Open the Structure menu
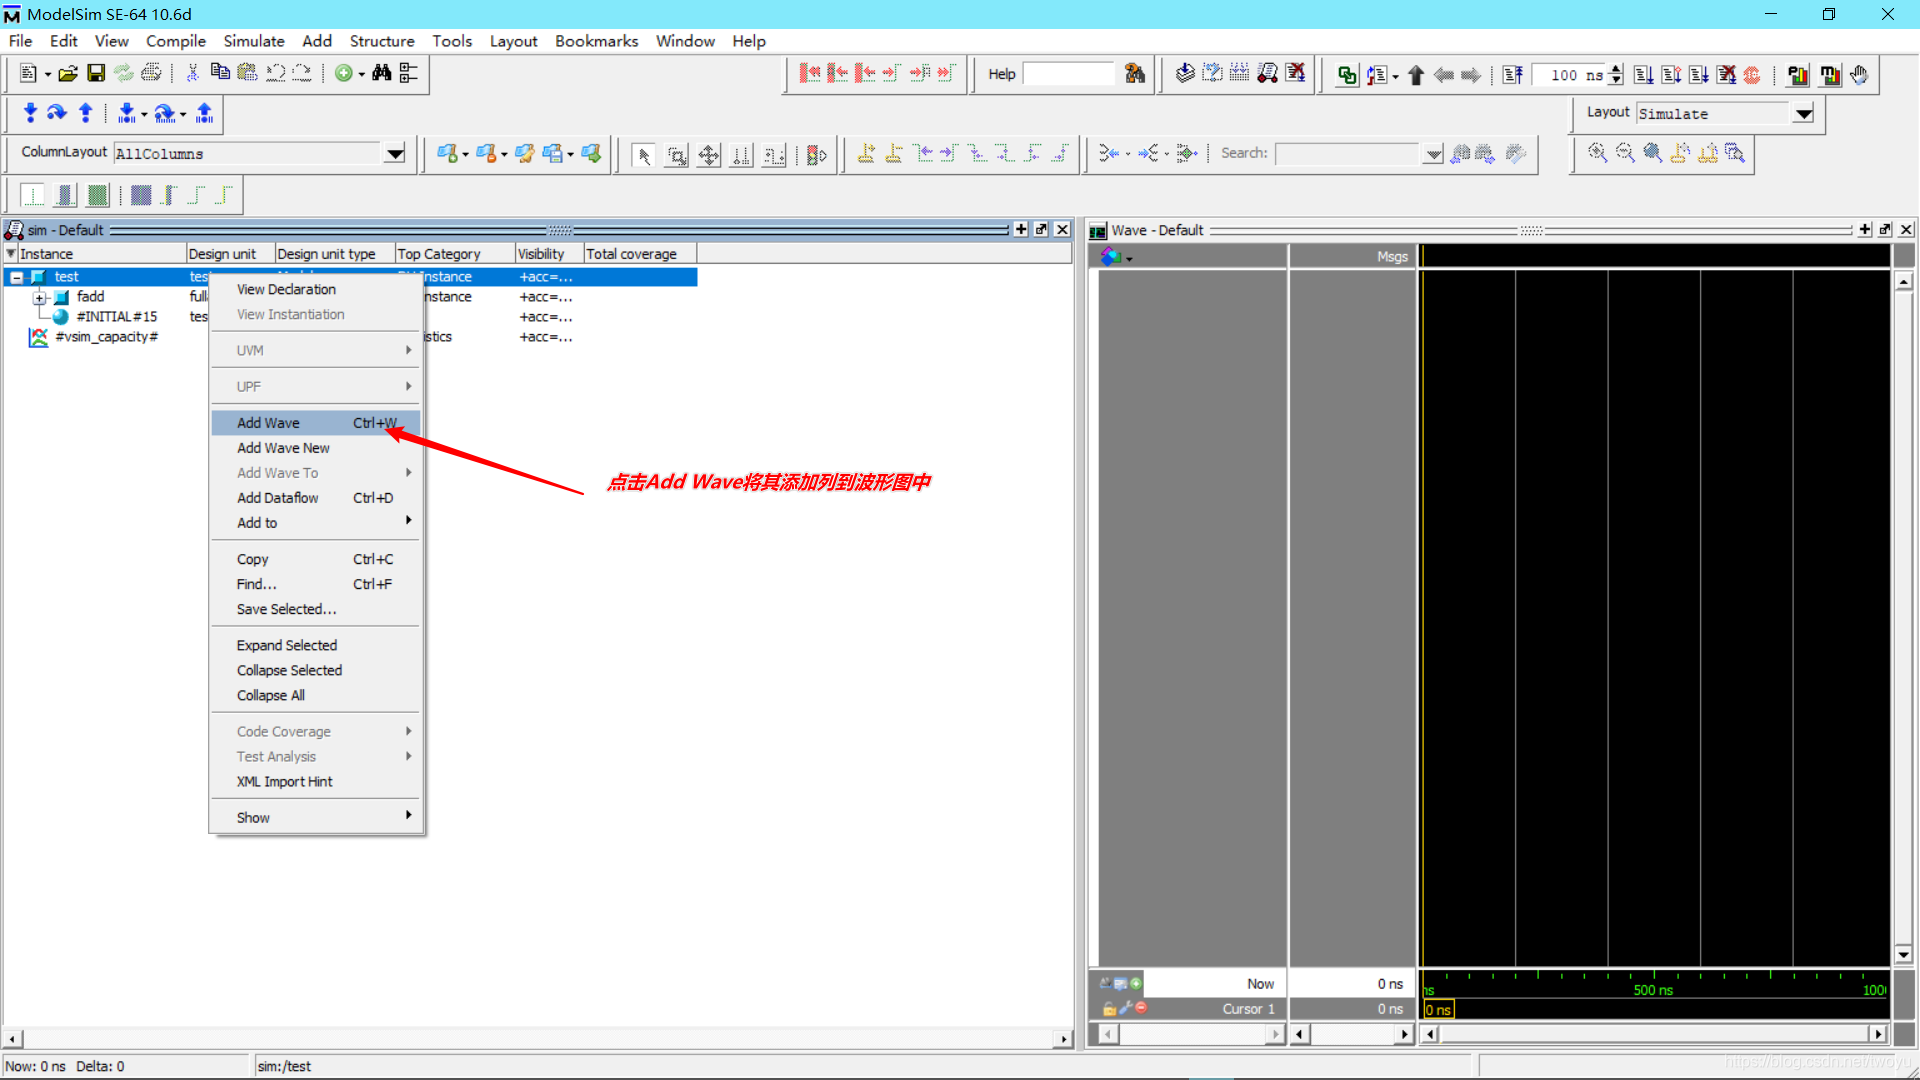This screenshot has height=1080, width=1920. pyautogui.click(x=382, y=41)
